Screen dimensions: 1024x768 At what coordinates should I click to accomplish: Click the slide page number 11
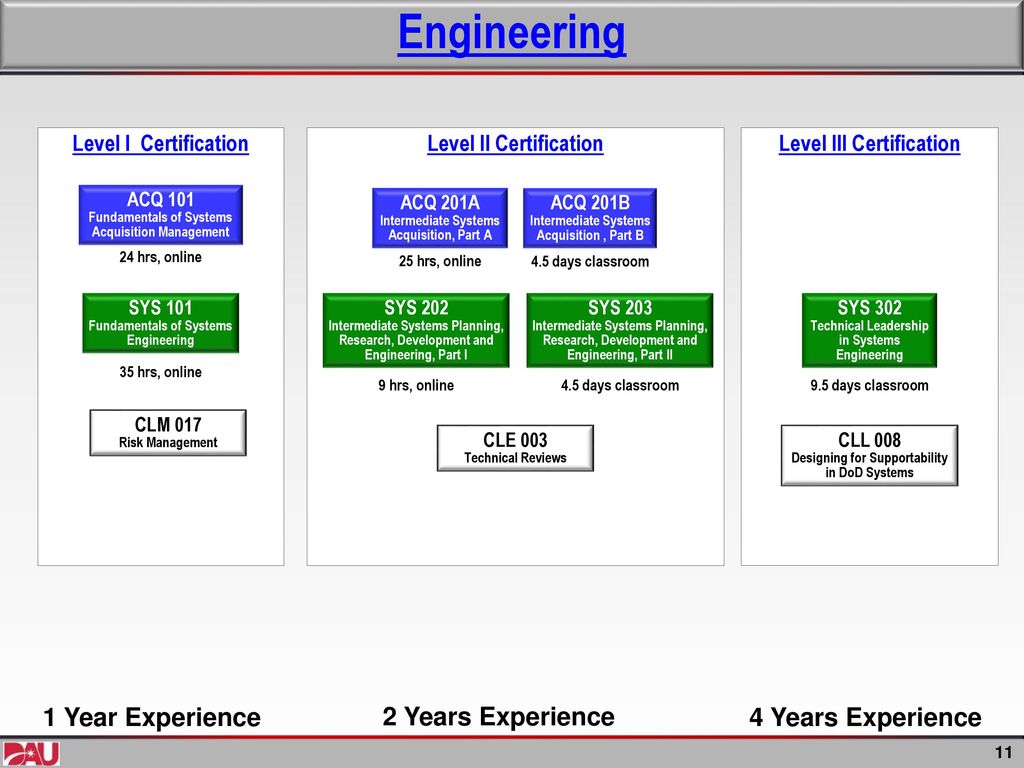[1004, 752]
